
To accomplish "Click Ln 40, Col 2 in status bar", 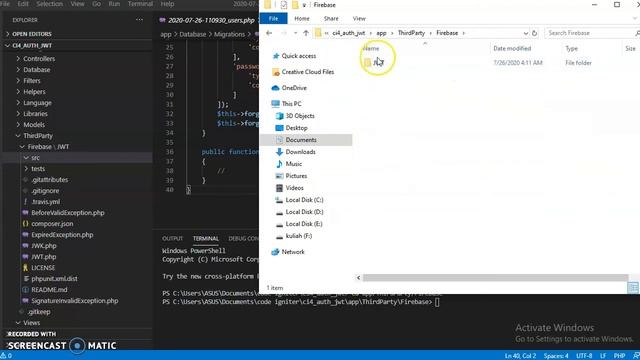I will (520, 356).
